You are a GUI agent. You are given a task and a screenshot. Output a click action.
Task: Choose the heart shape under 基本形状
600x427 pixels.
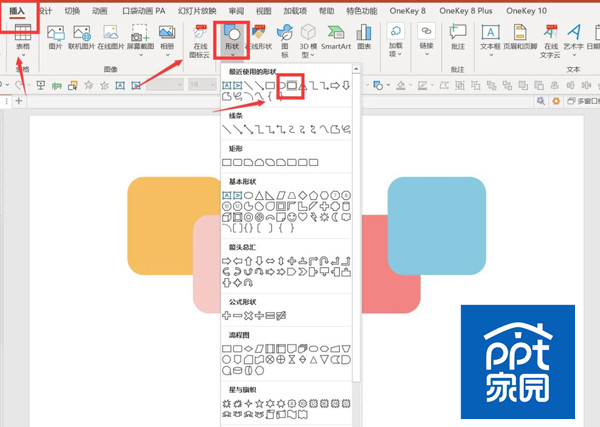(x=303, y=217)
